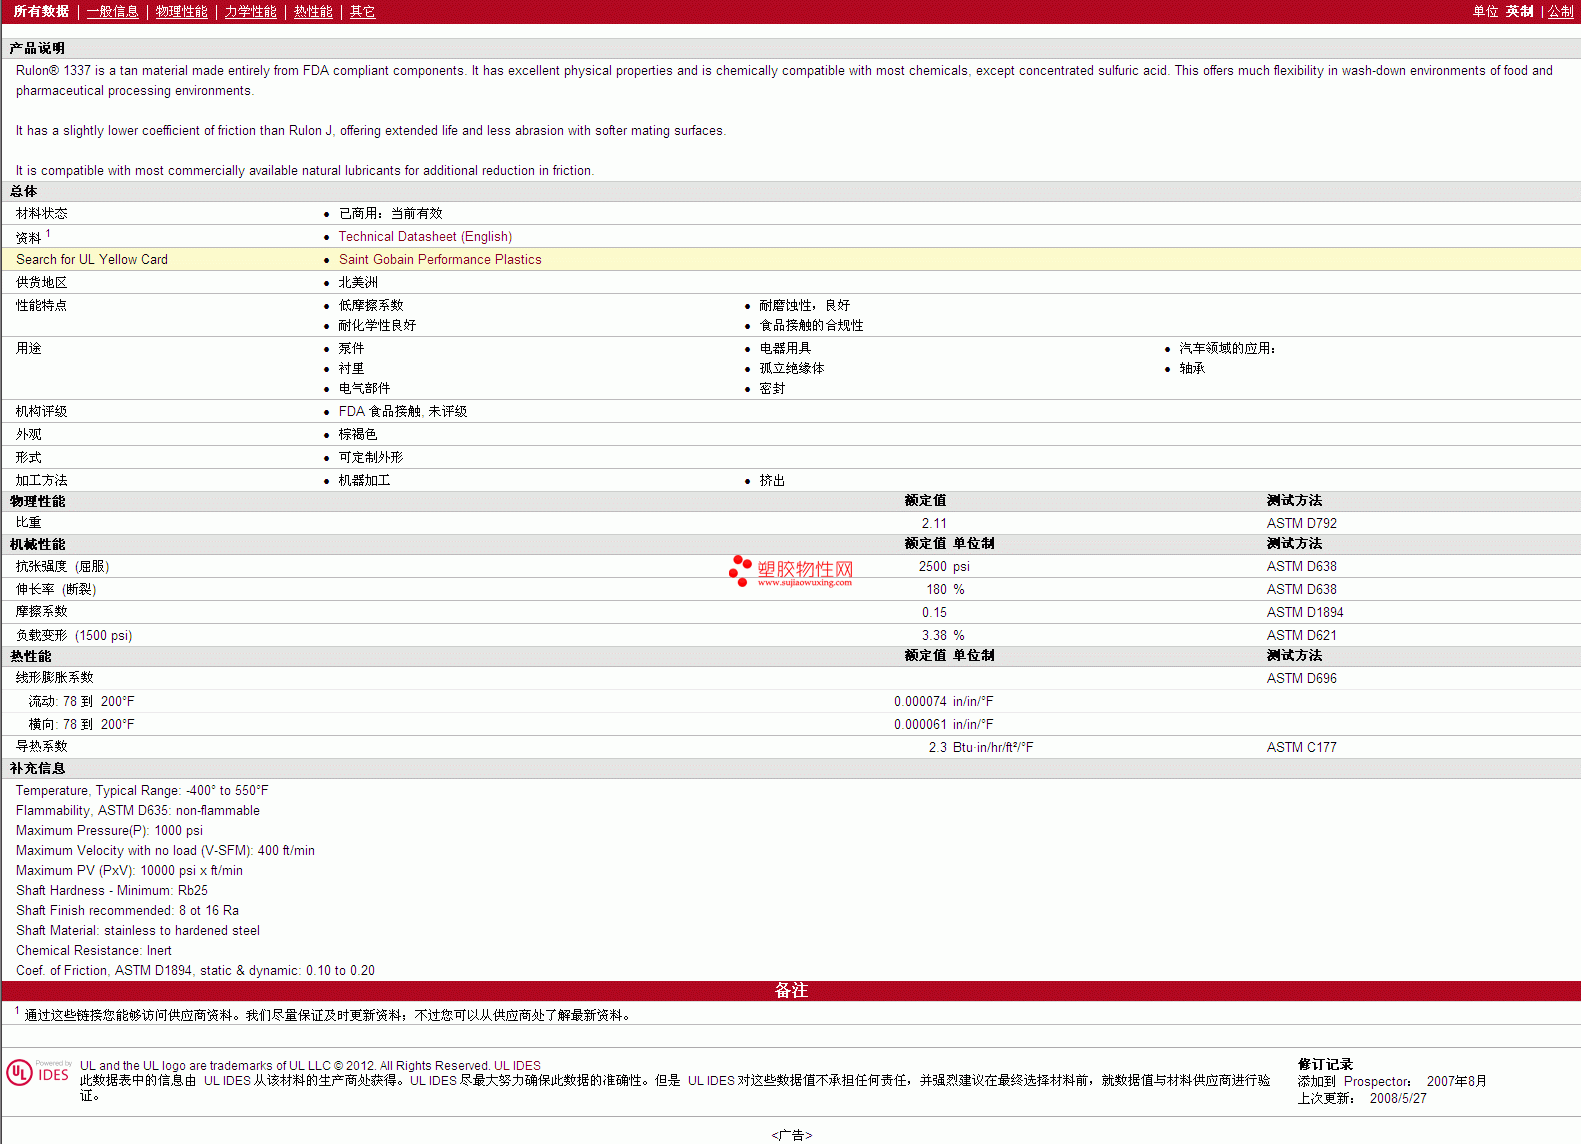Click the footnote 1 marker beside 资料

(x=48, y=233)
